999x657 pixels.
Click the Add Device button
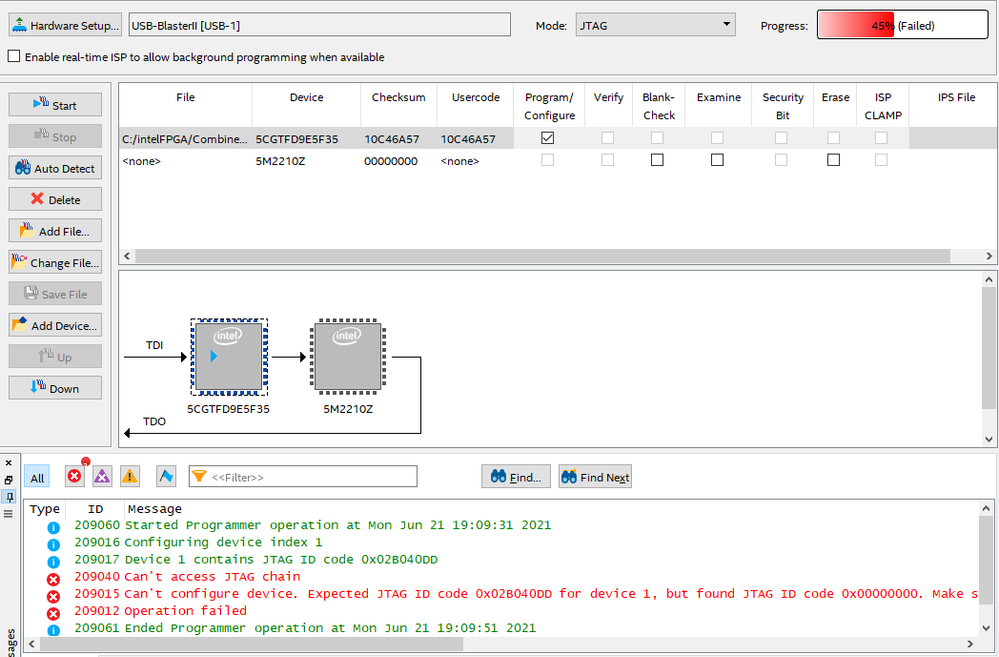[55, 326]
